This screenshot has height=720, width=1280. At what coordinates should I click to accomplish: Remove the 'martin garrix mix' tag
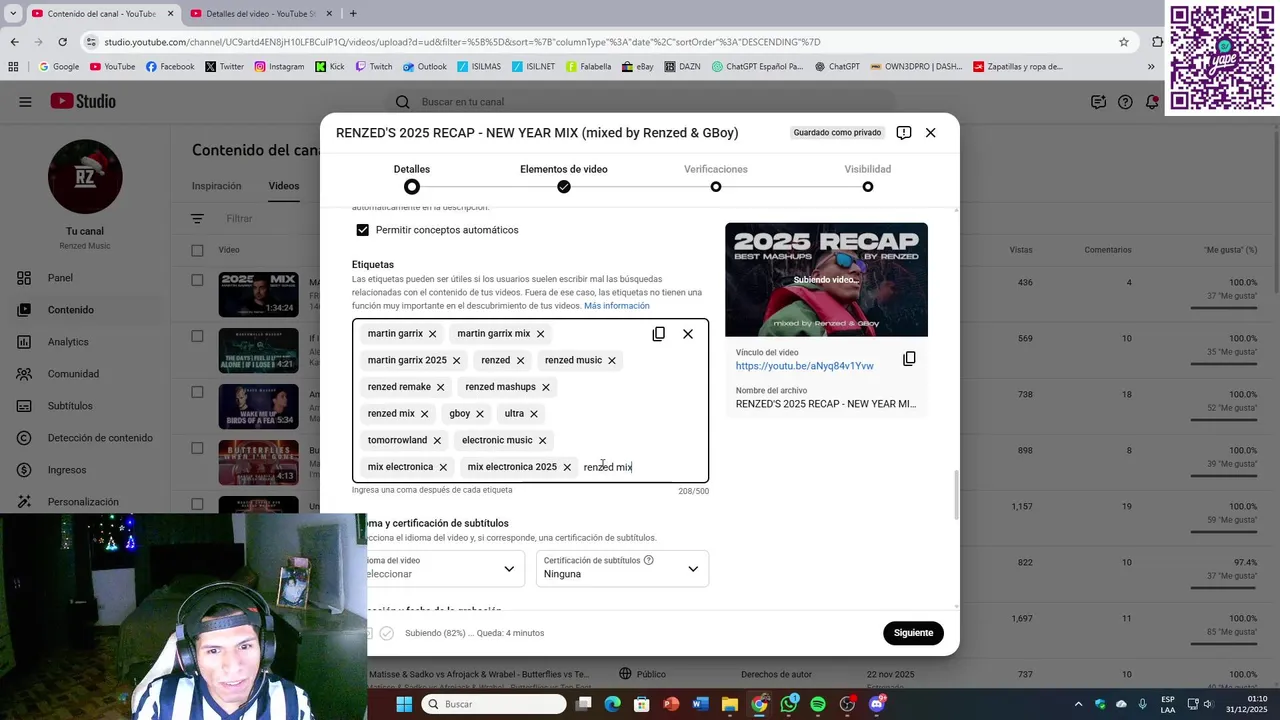(x=540, y=334)
